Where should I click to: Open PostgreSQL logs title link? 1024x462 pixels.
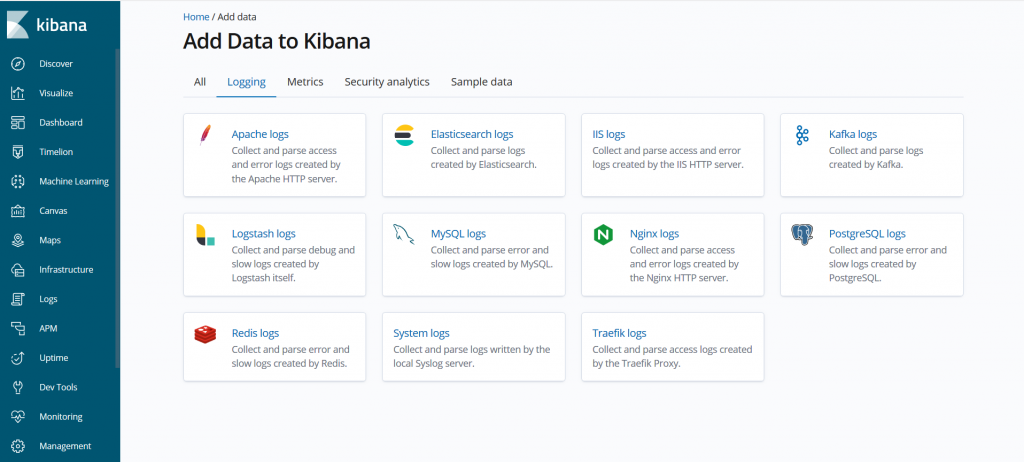867,233
